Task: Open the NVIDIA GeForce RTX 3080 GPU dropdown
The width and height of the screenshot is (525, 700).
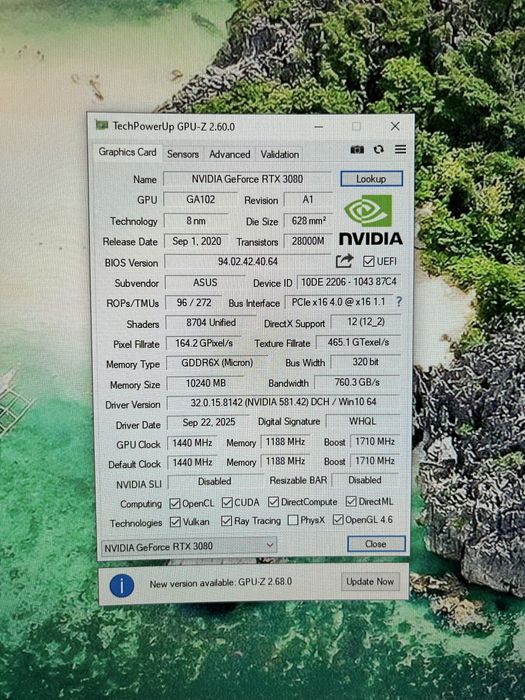Action: coord(189,546)
